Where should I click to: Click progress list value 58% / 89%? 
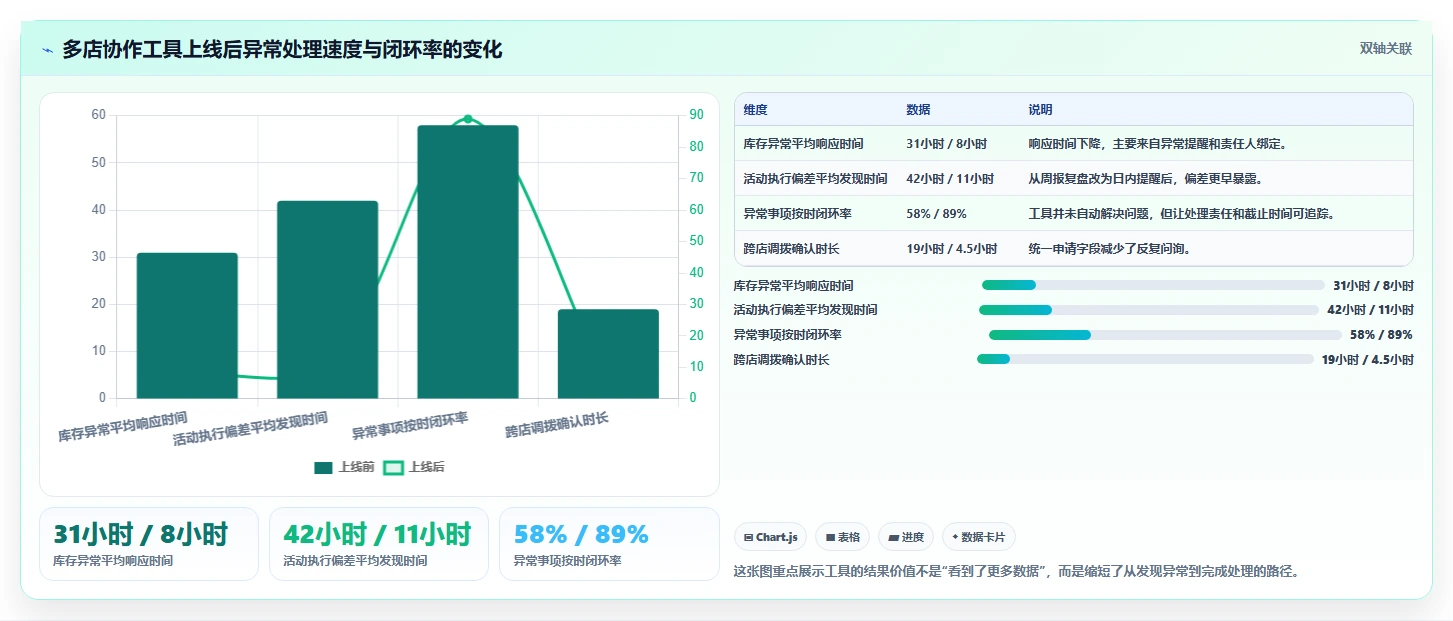pos(1381,335)
